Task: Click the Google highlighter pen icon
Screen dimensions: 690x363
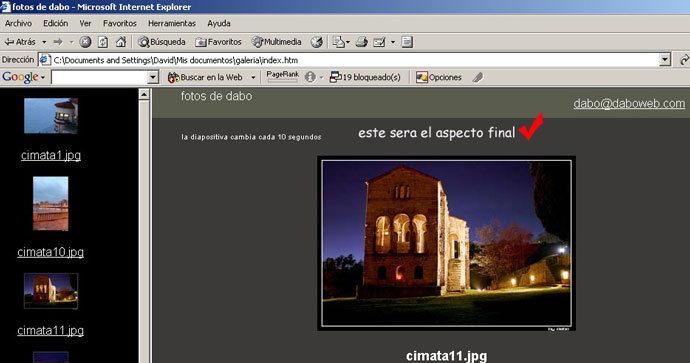Action: point(478,77)
